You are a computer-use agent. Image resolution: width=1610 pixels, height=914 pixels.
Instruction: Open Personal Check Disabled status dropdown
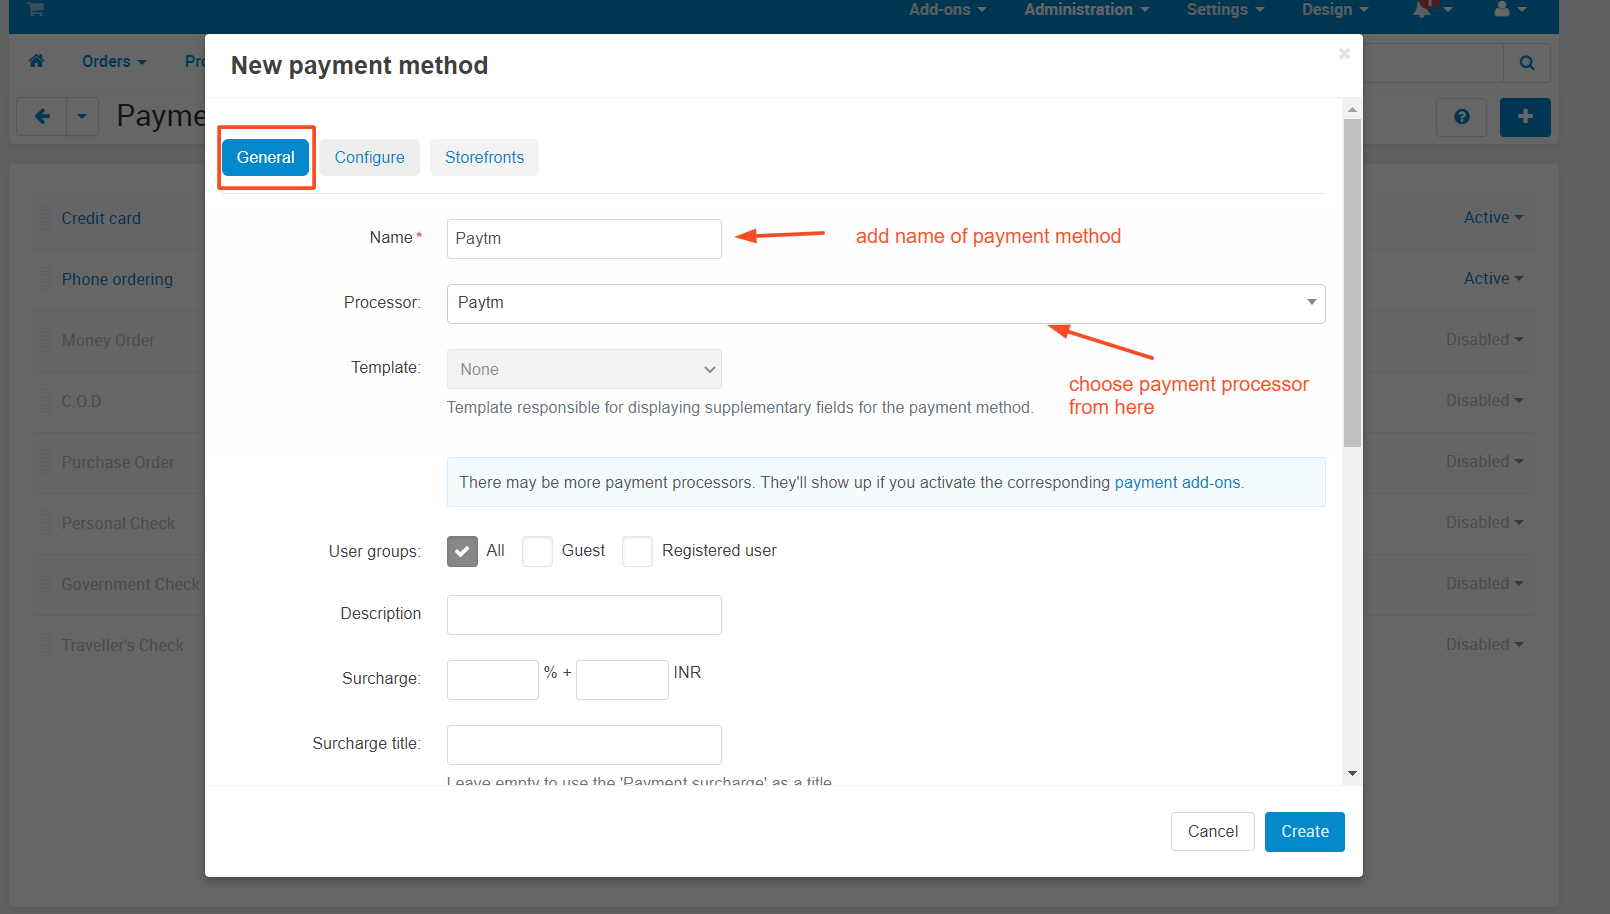tap(1485, 522)
